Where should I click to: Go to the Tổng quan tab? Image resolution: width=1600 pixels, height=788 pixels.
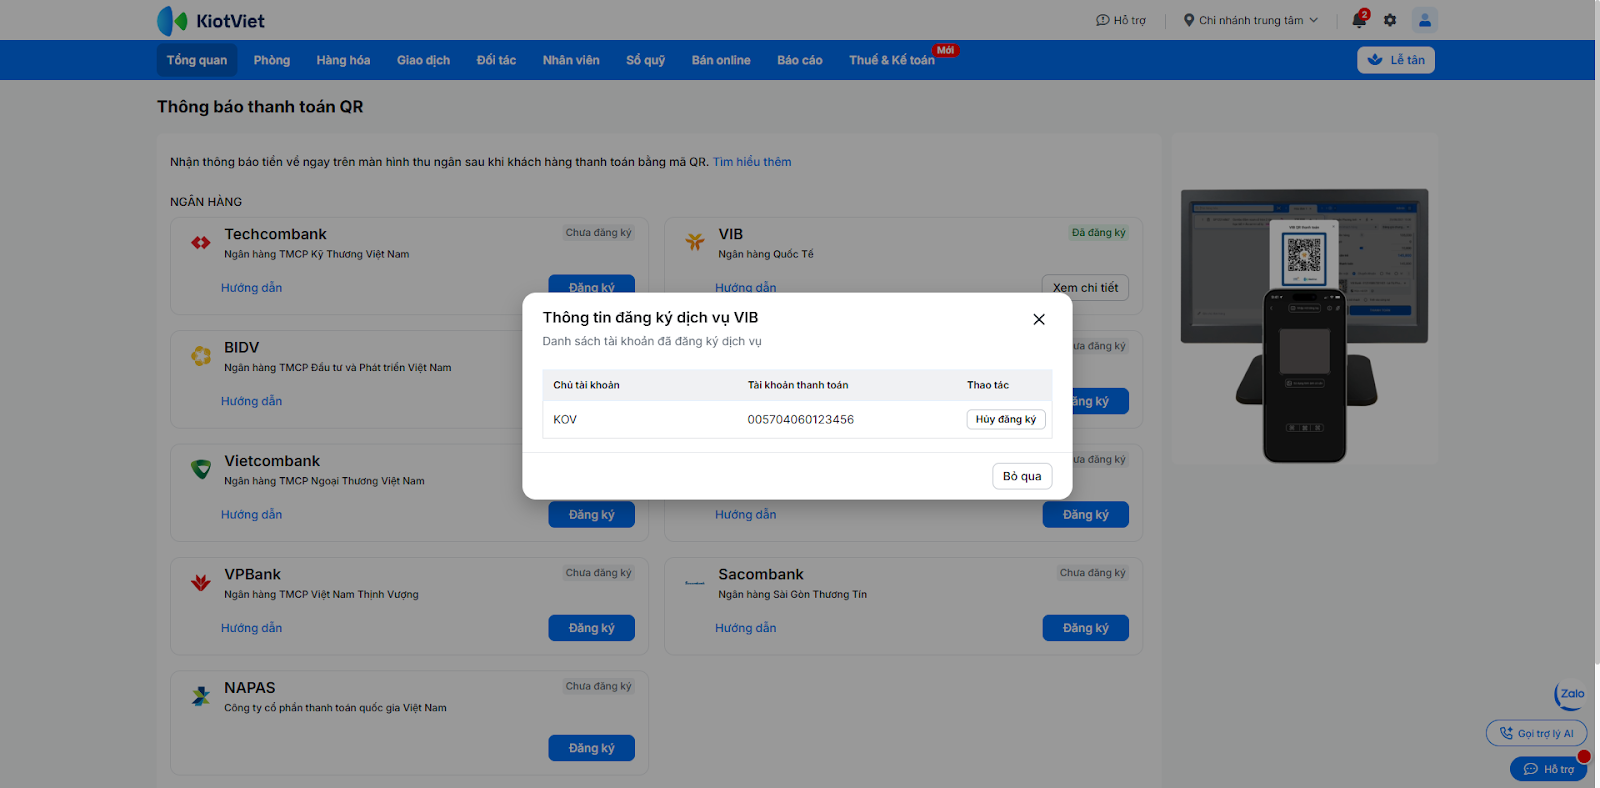[x=197, y=60]
